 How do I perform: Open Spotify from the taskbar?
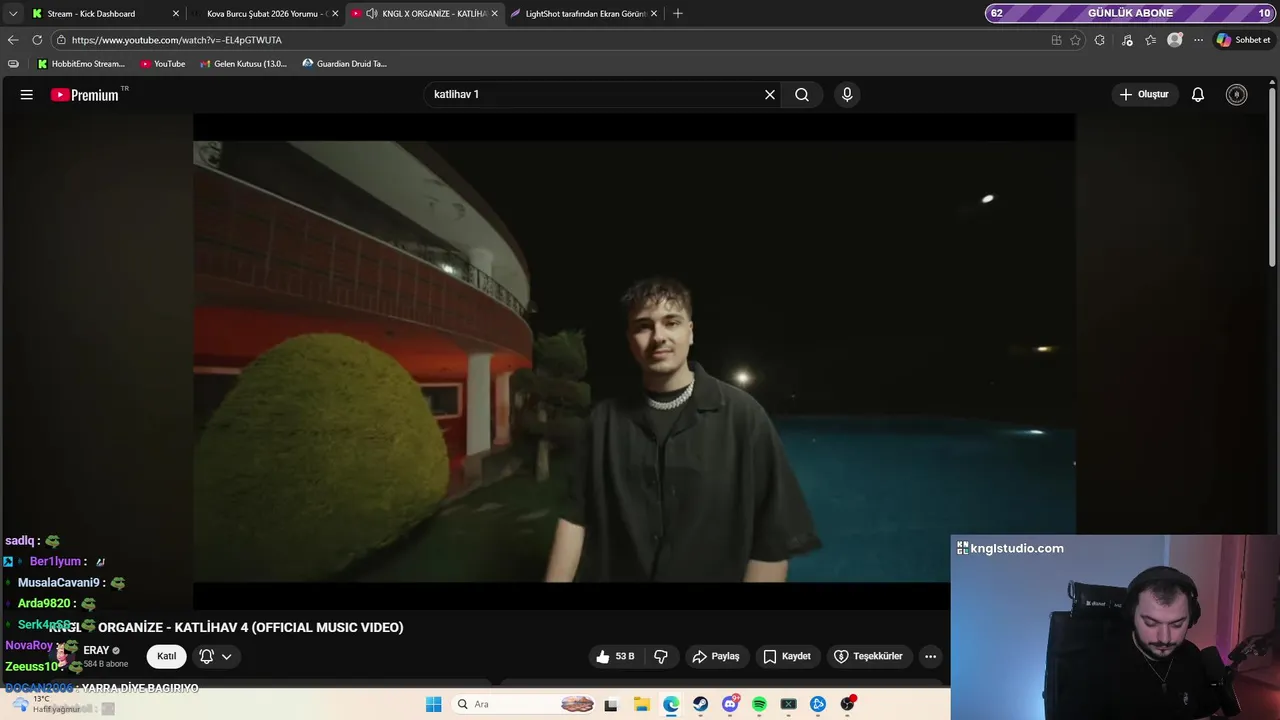point(759,704)
